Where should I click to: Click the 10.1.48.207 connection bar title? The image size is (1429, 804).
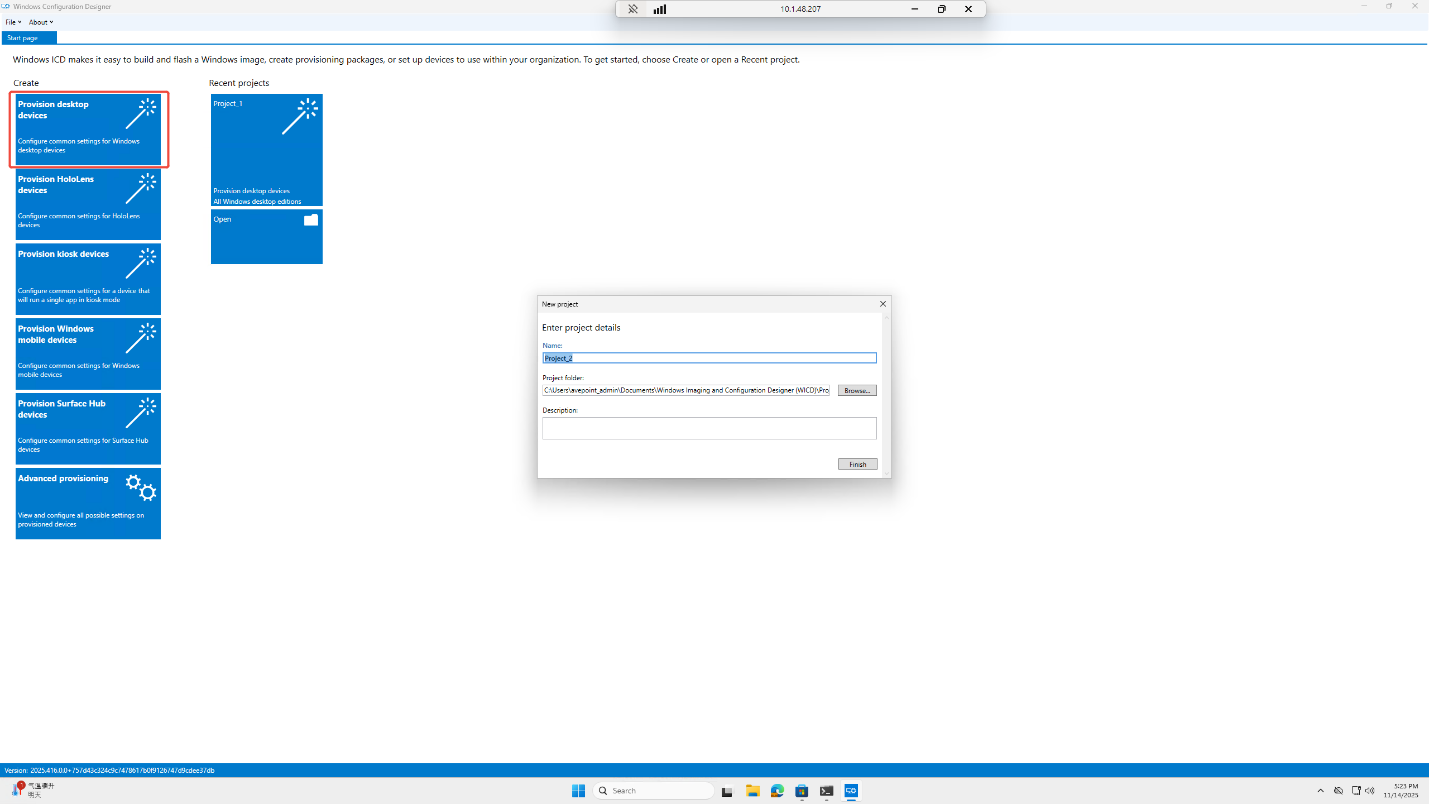click(800, 9)
